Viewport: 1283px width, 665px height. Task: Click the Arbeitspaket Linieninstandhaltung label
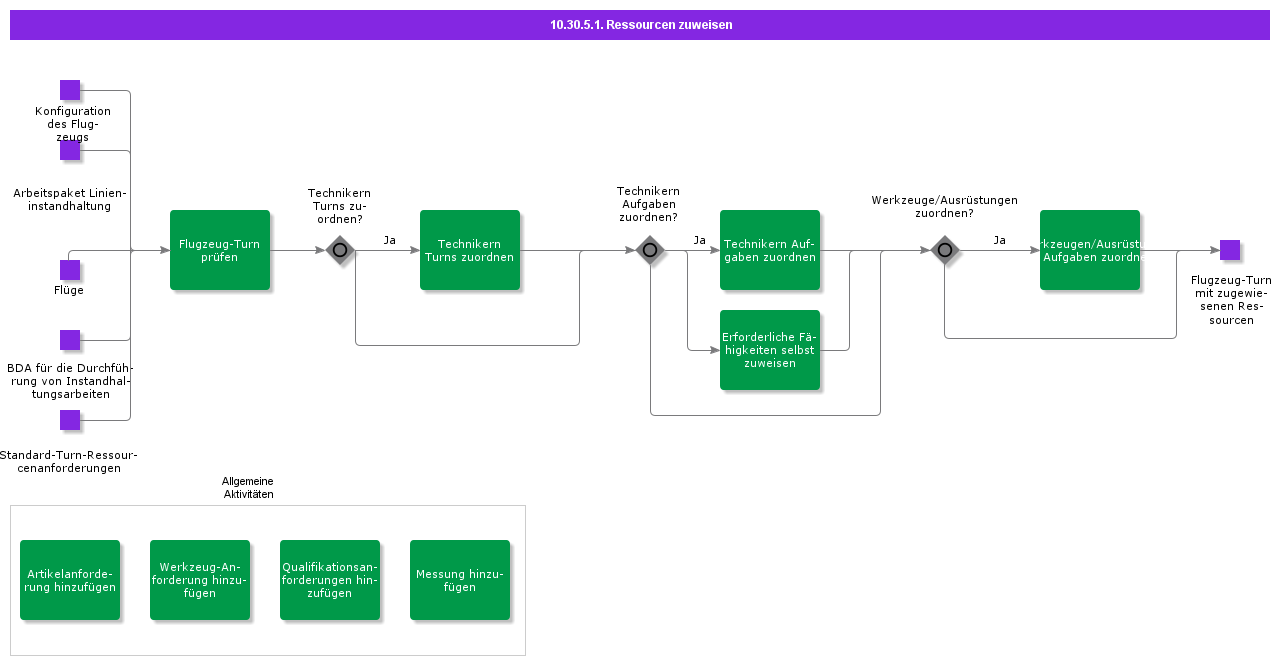pyautogui.click(x=69, y=199)
